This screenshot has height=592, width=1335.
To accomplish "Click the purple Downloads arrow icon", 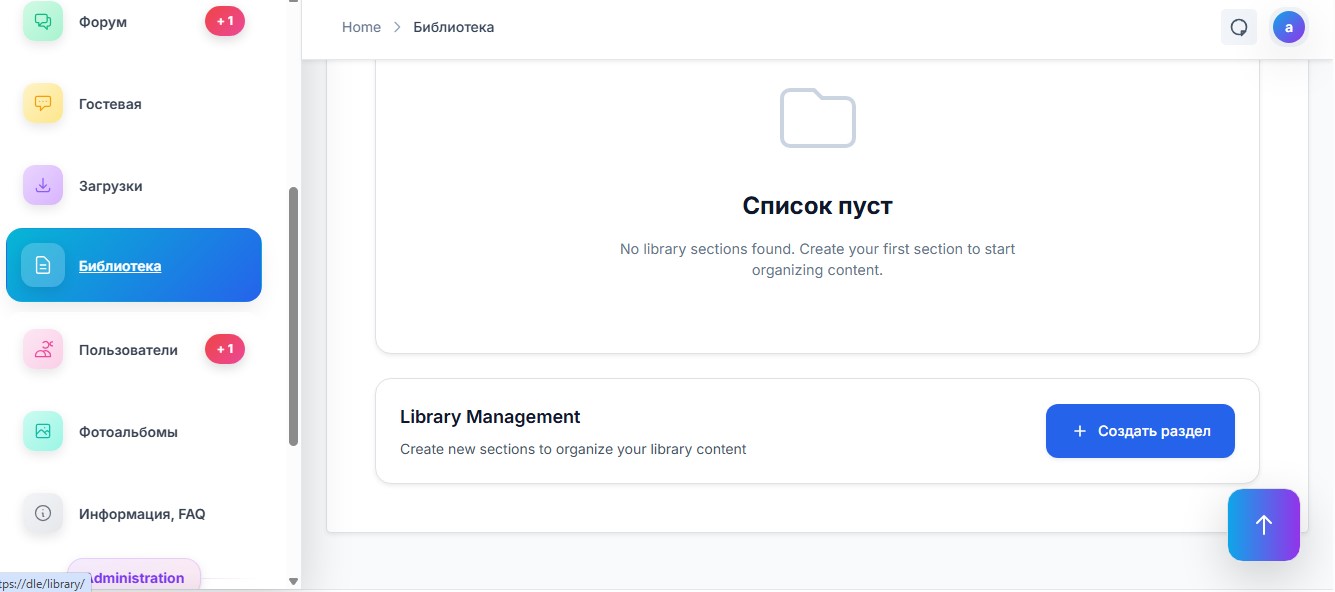I will (x=43, y=185).
